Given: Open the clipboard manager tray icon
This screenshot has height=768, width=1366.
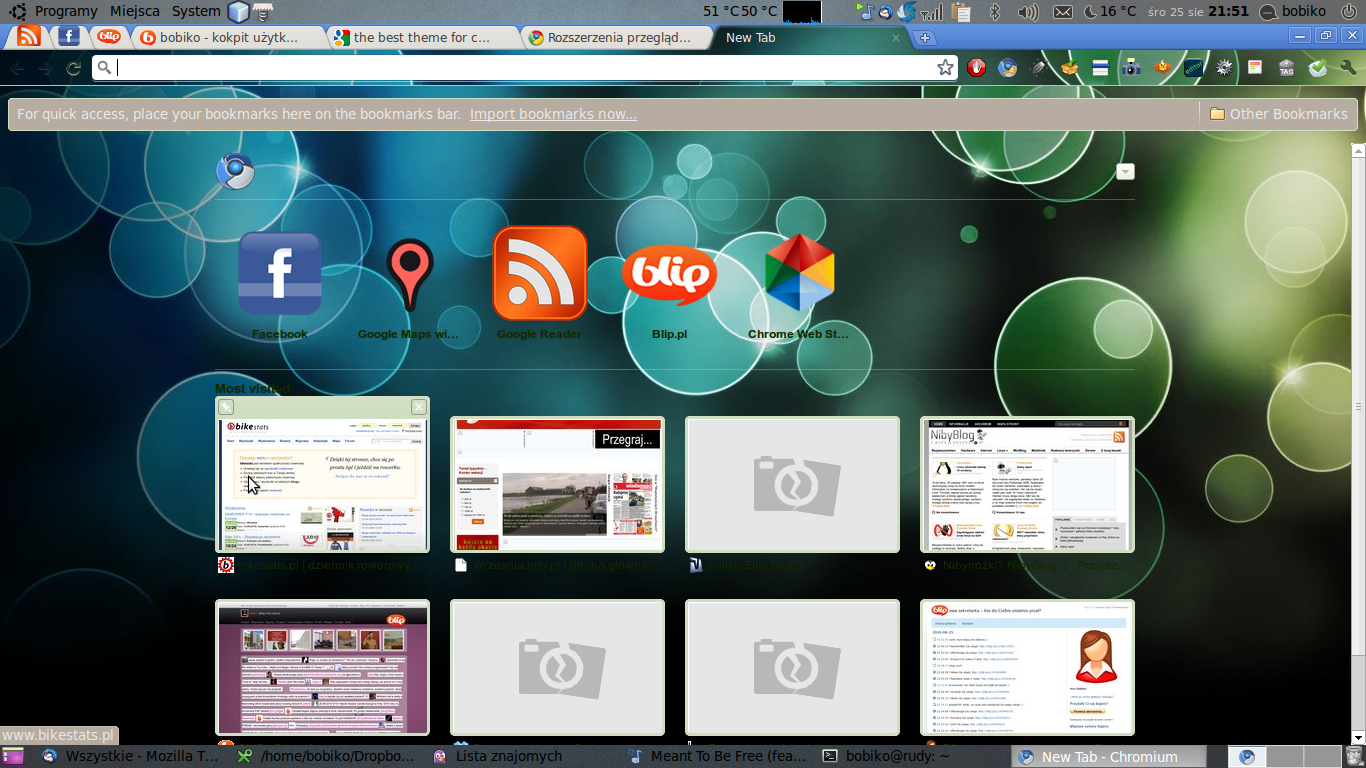Looking at the screenshot, I should coord(961,12).
